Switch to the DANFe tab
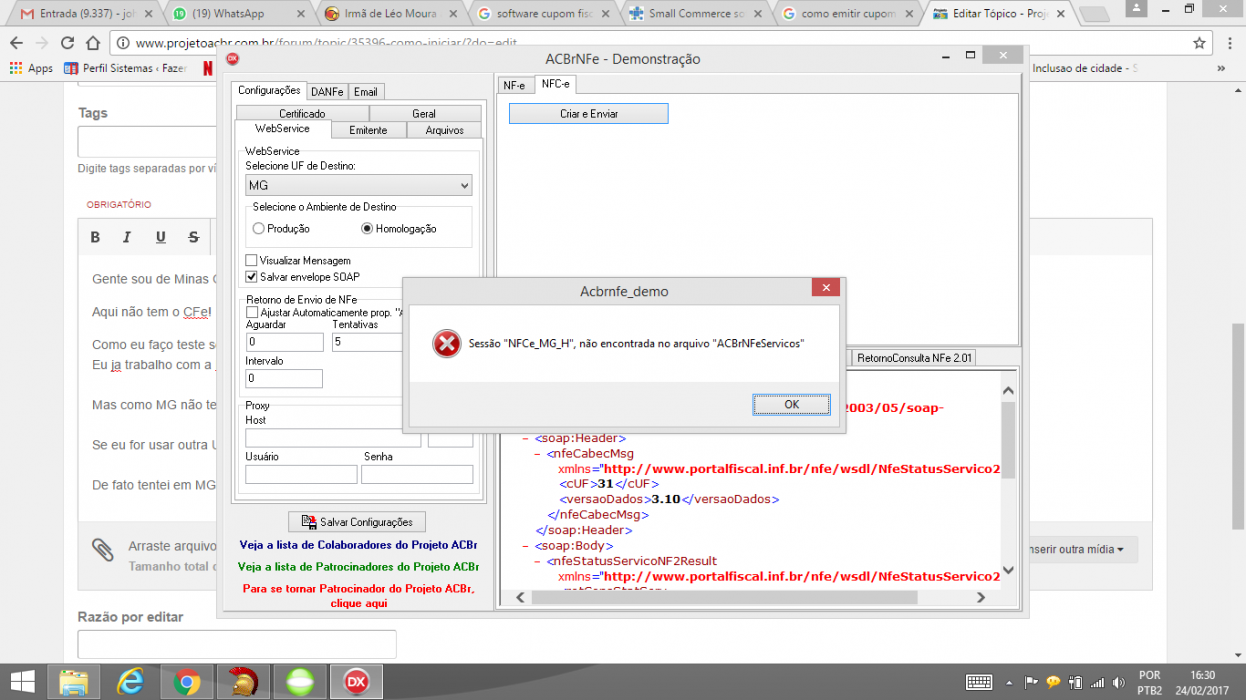This screenshot has width=1246, height=700. (x=326, y=92)
